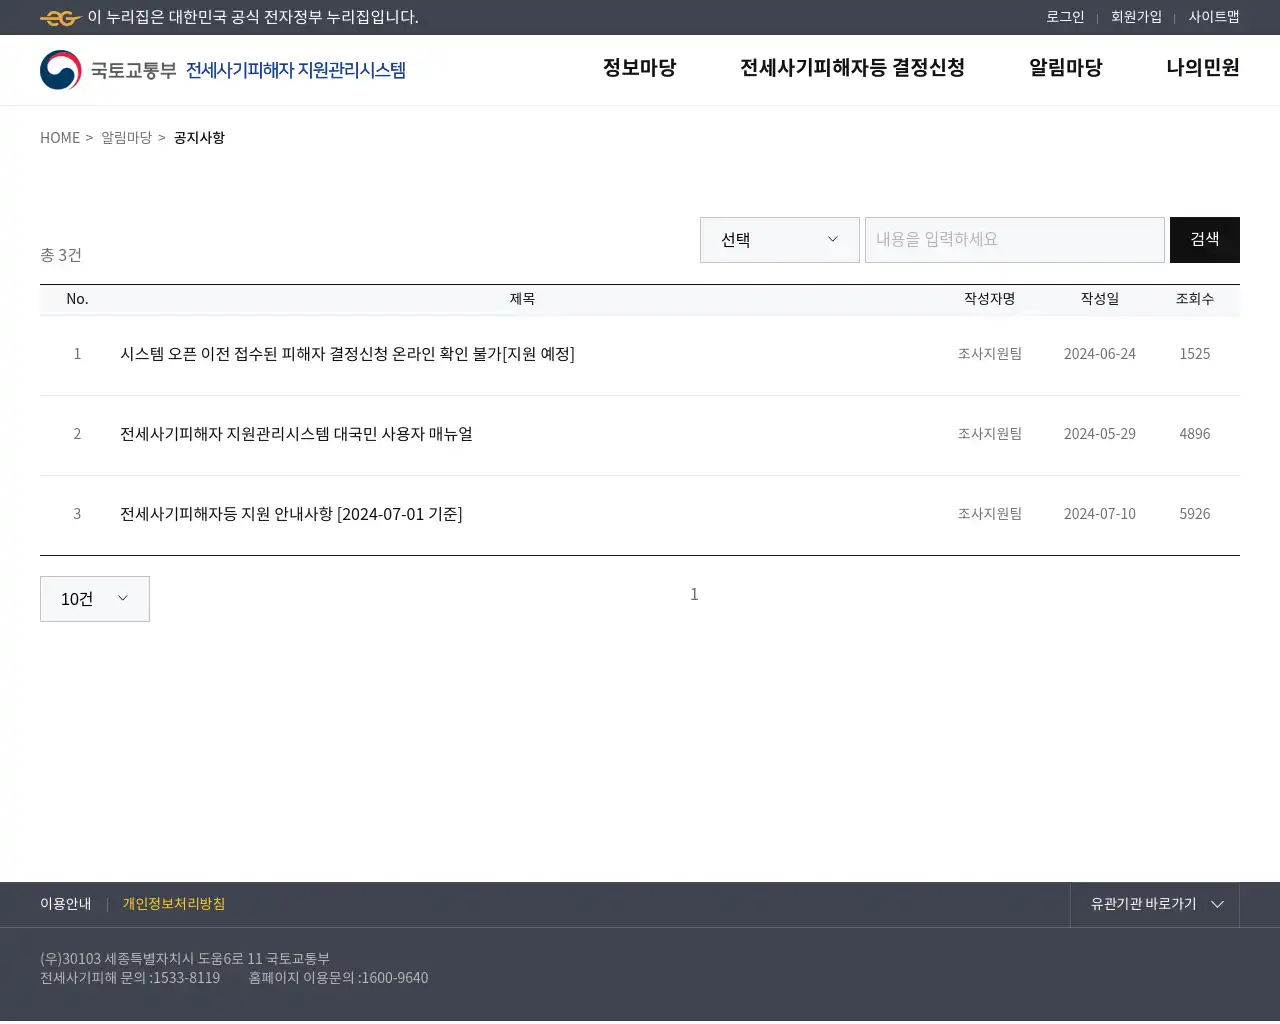Click the 제목 column header
This screenshot has width=1280, height=1024.
point(522,299)
